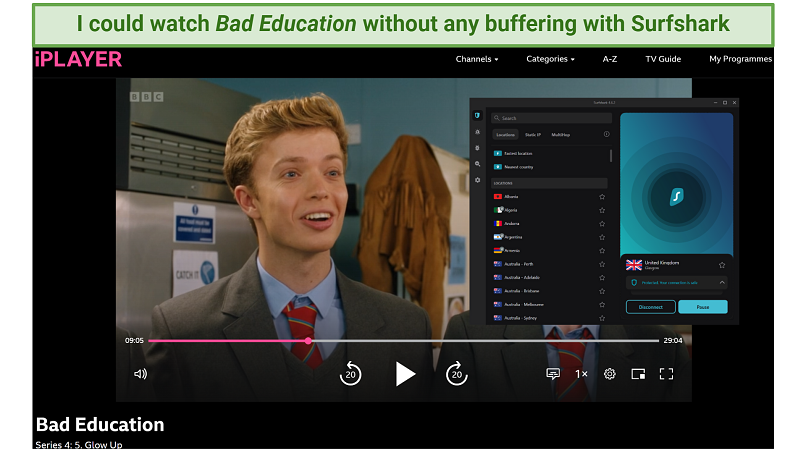
Task: Click the Surfshark location search field
Action: tap(551, 118)
